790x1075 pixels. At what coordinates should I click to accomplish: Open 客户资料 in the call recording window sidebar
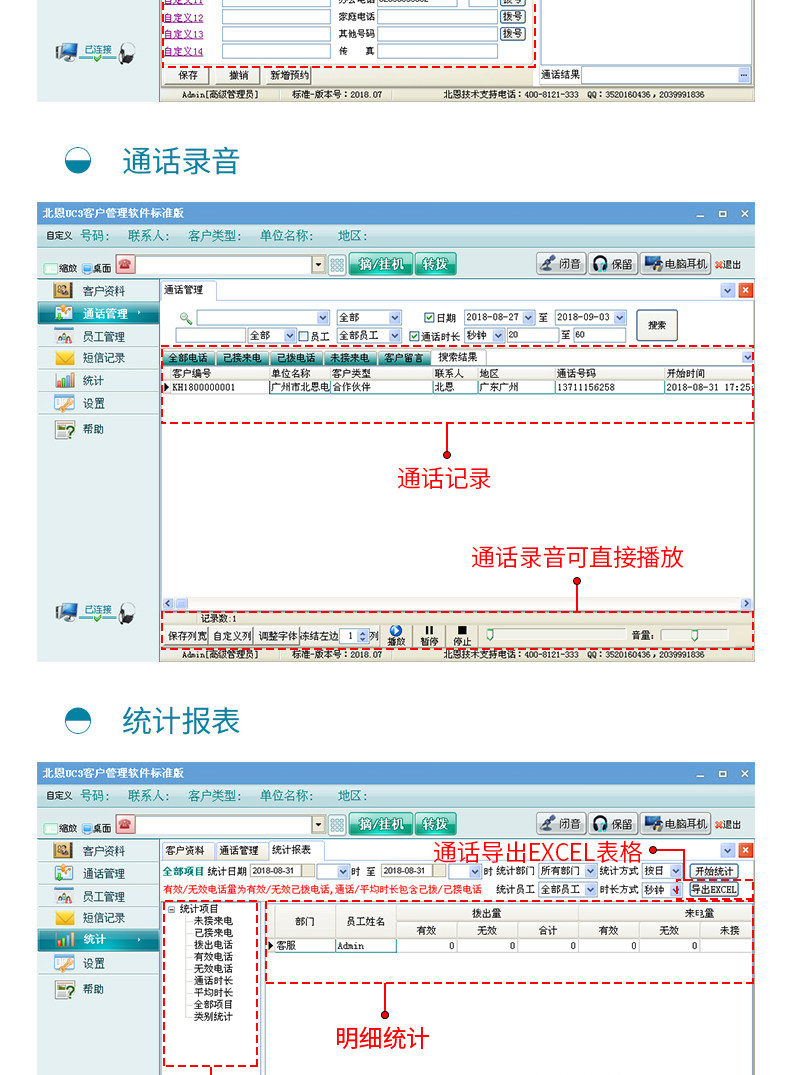click(98, 291)
